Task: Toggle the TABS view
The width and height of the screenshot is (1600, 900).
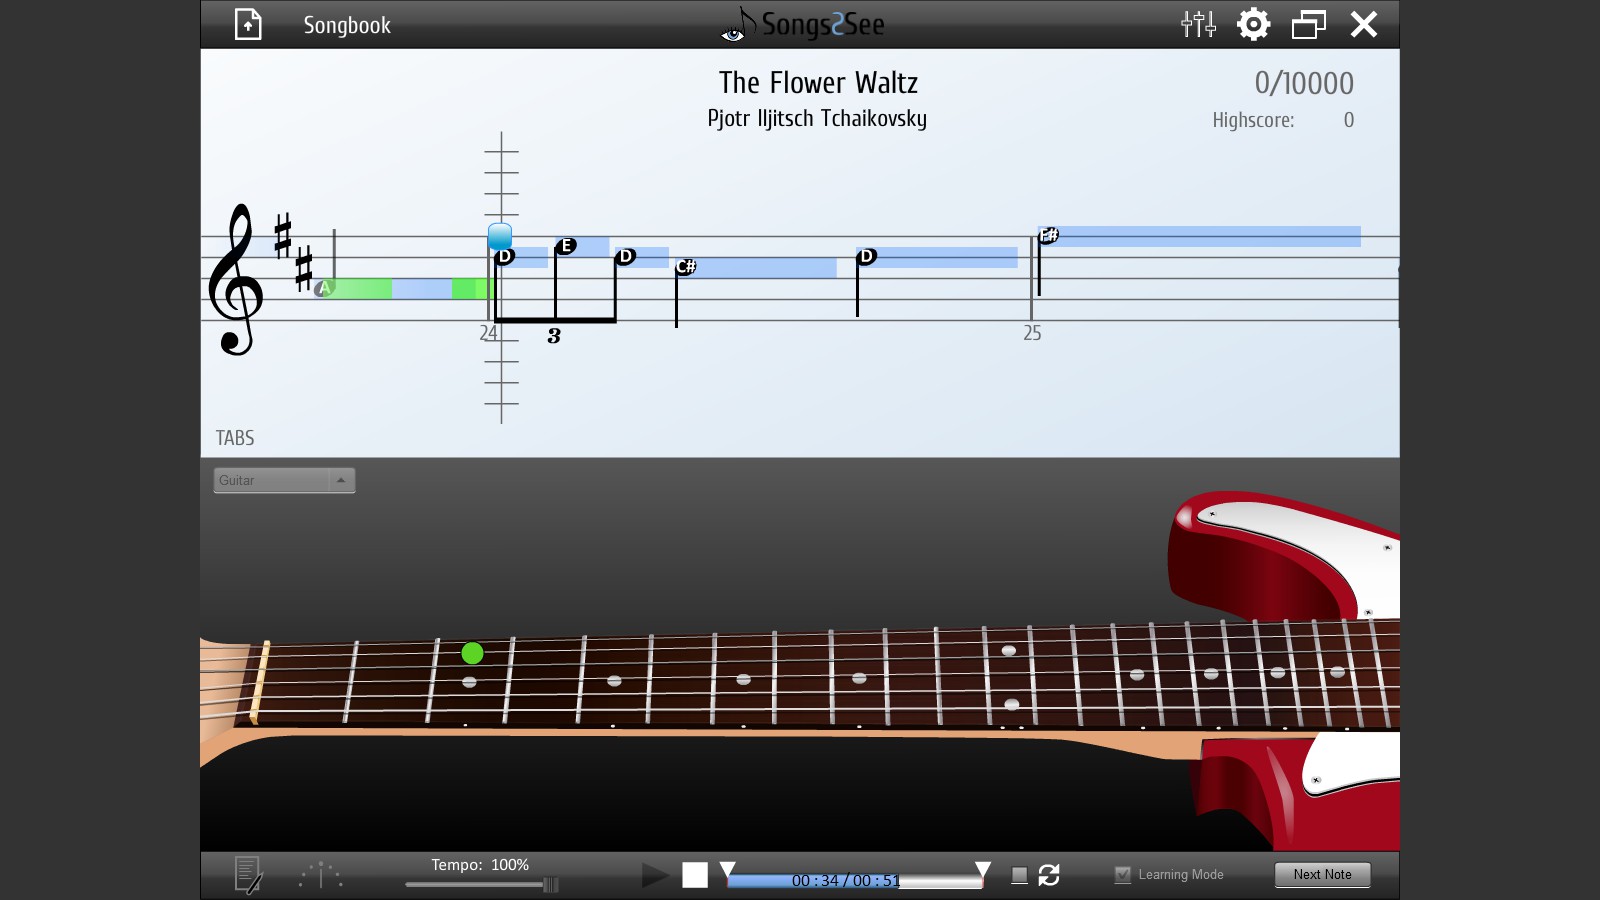Action: [235, 438]
